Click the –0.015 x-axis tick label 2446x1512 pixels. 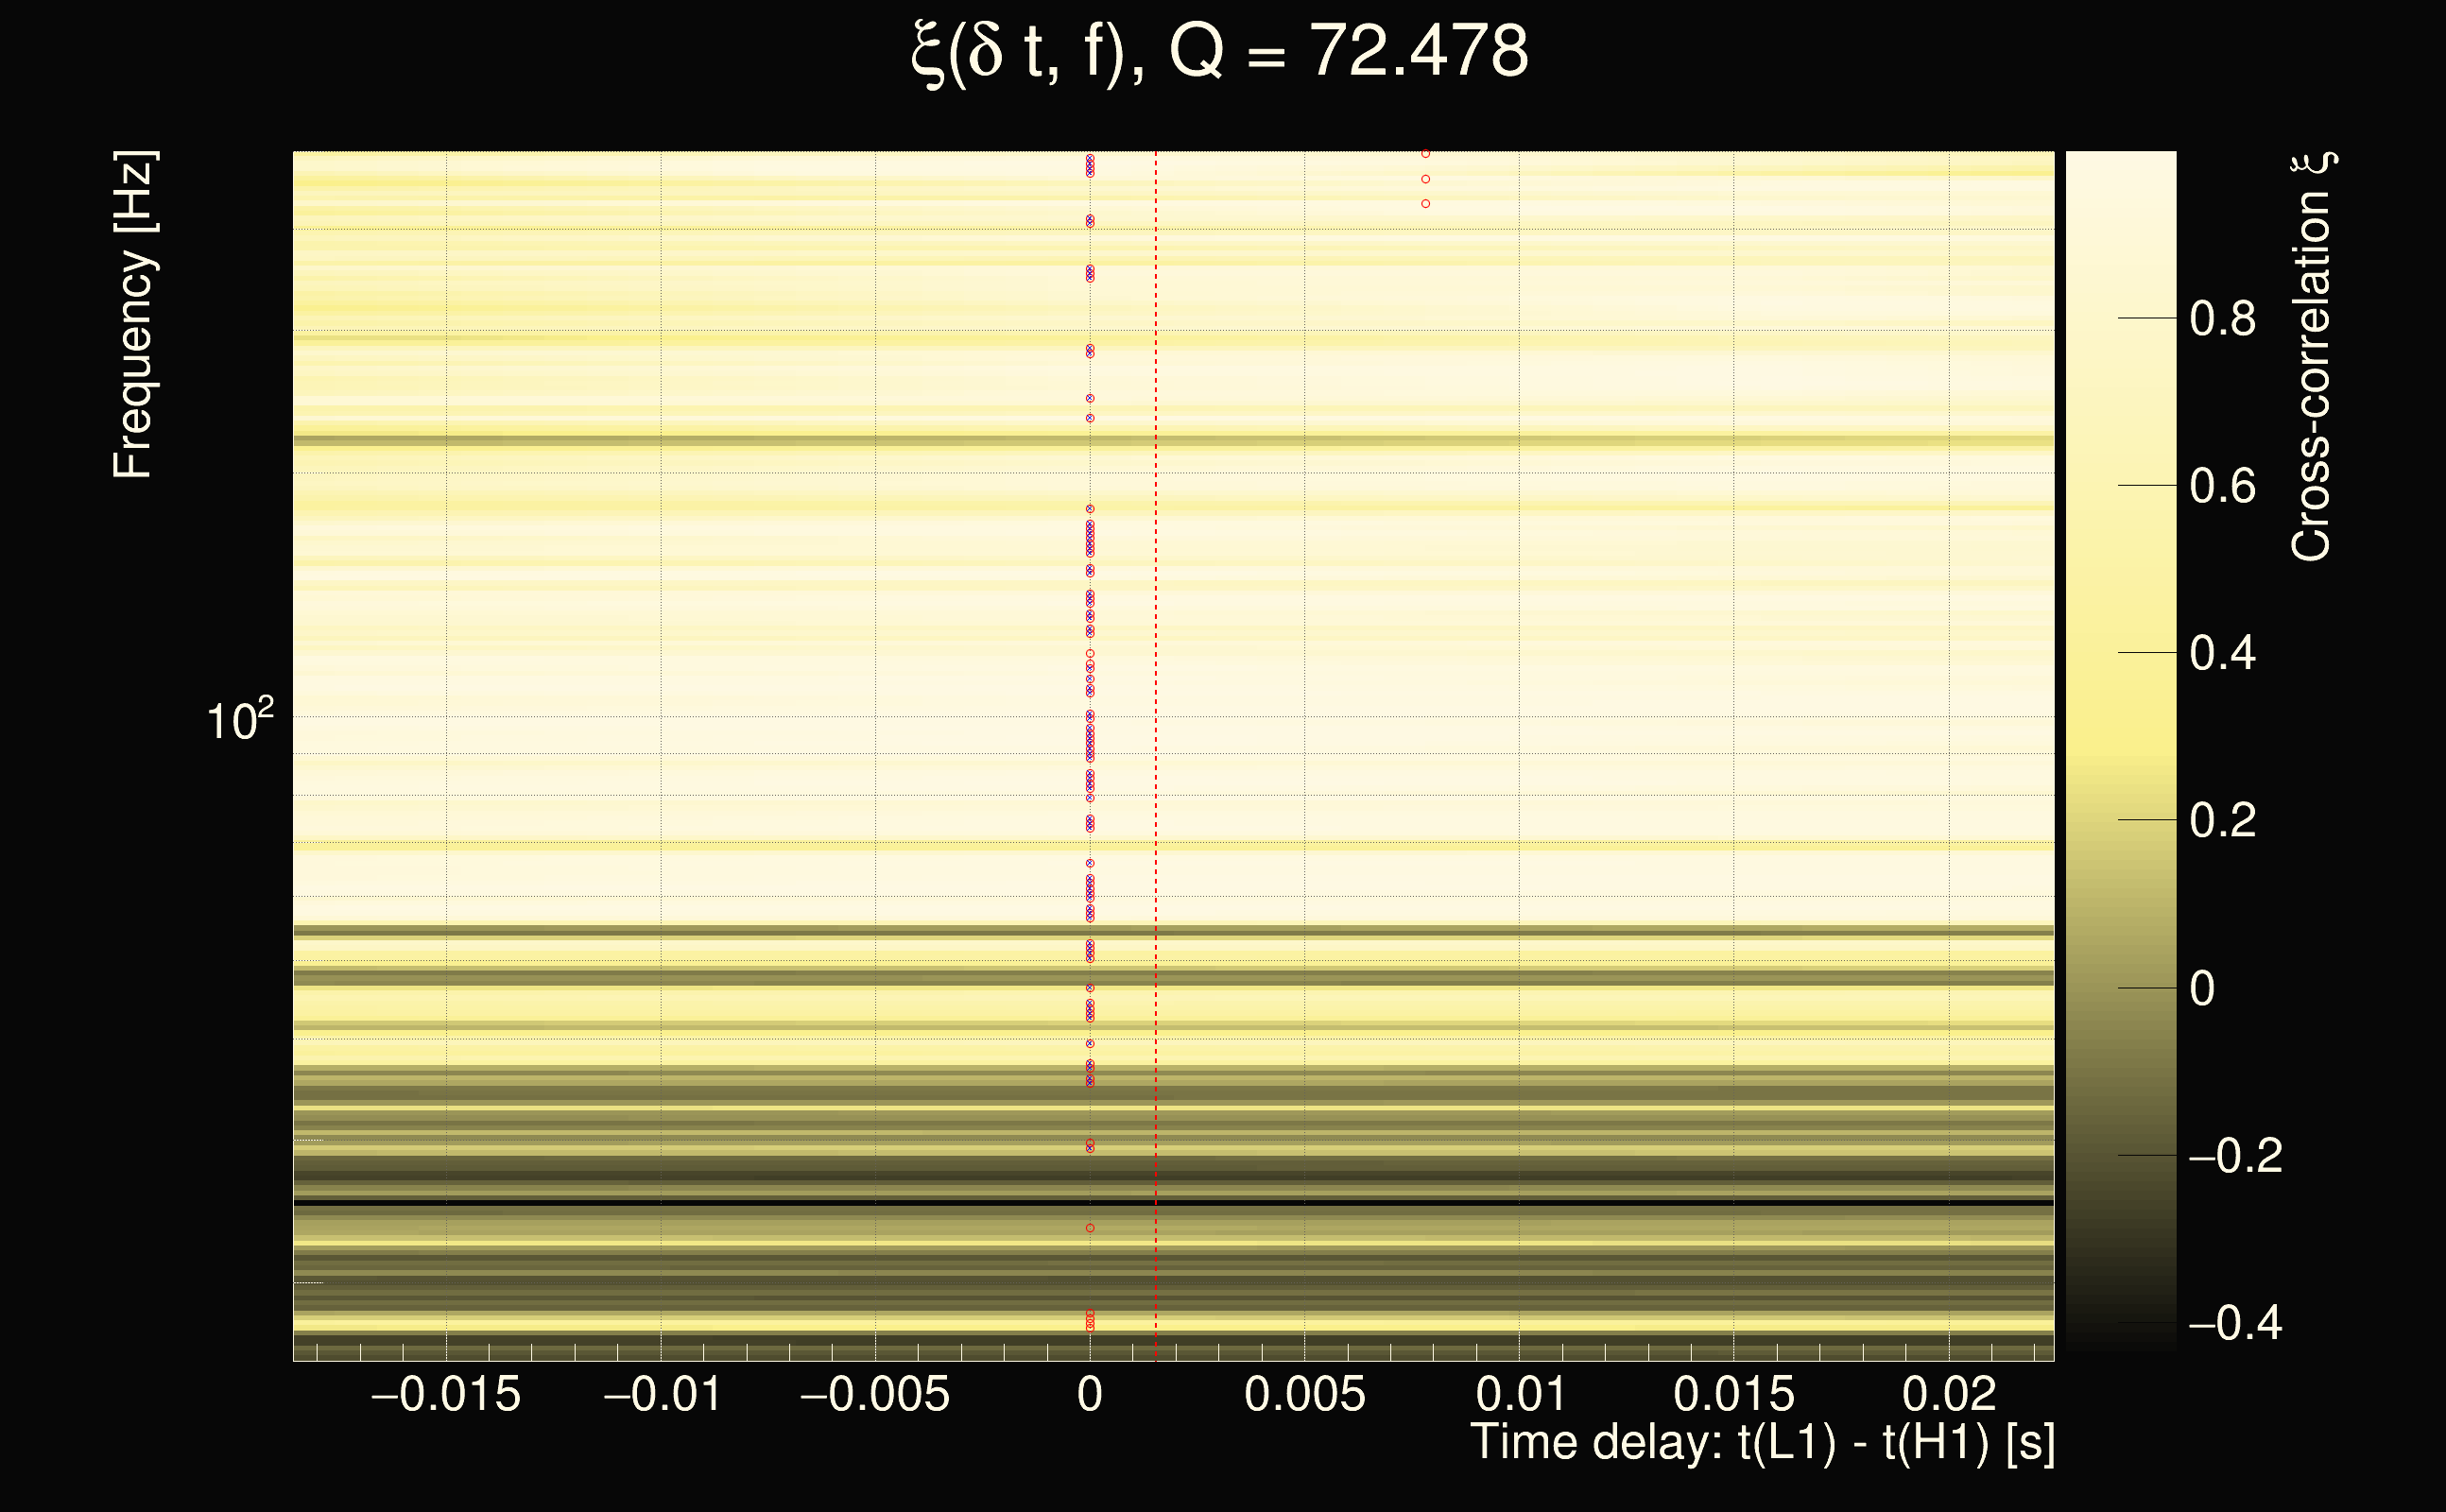[x=445, y=1394]
